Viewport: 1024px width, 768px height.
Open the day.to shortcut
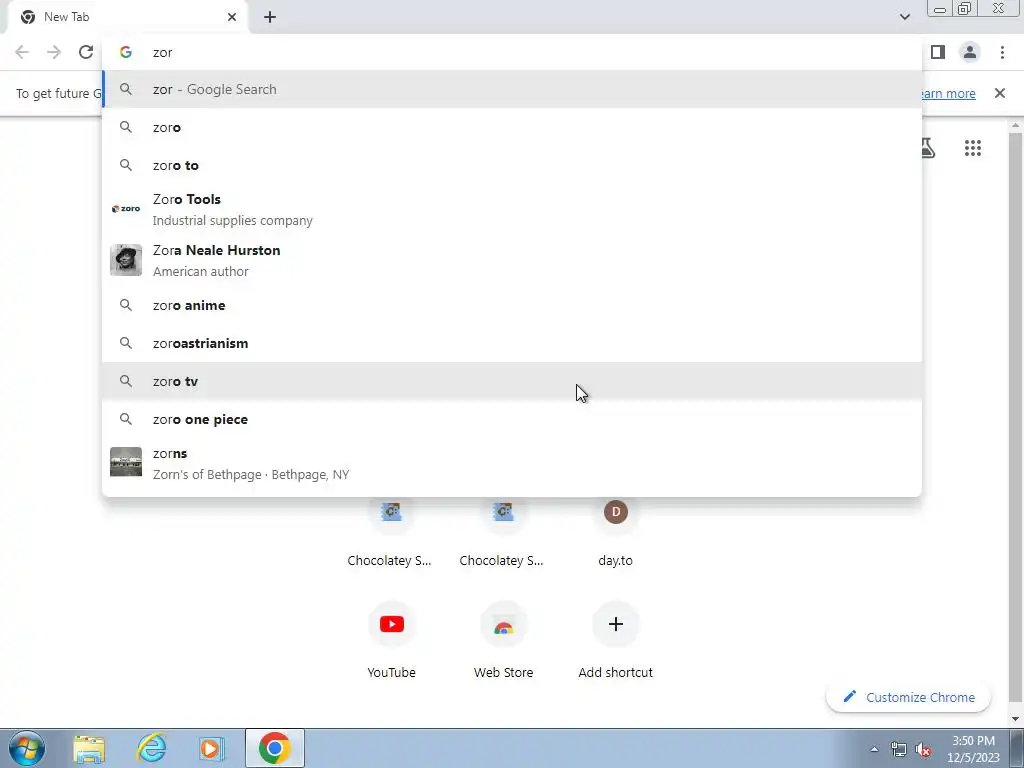click(615, 530)
